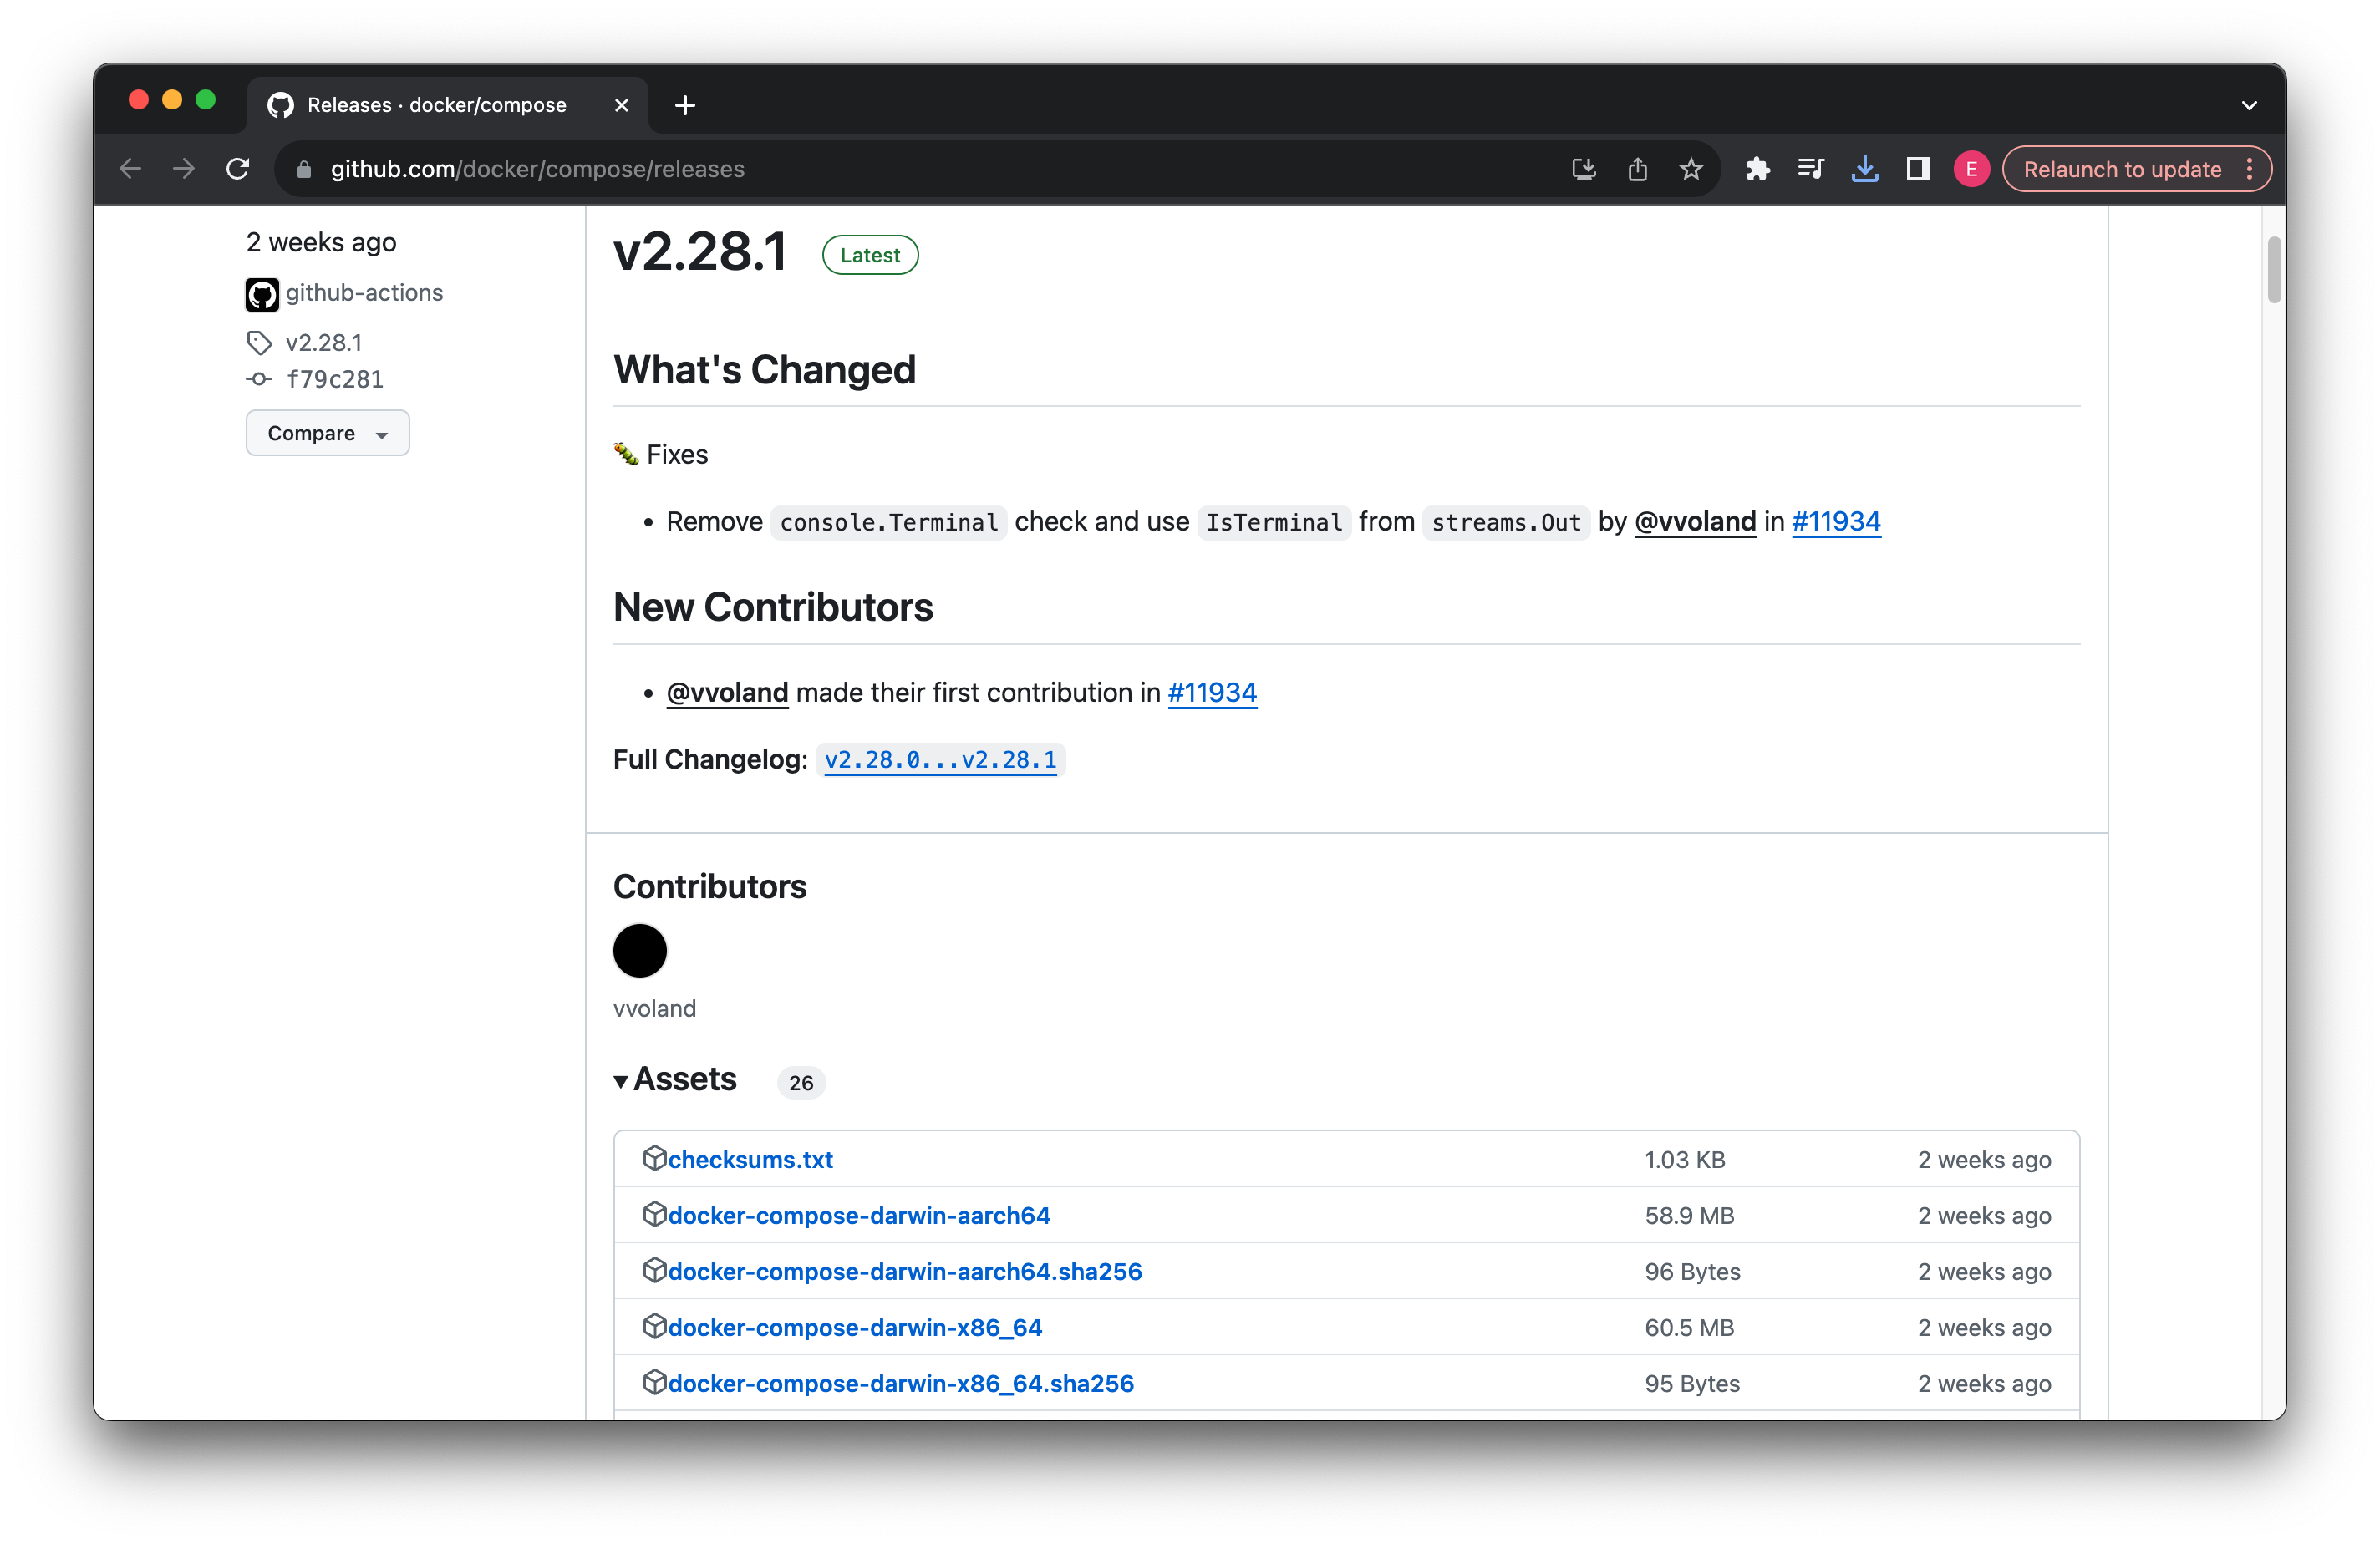Go back with the browser back arrow
The image size is (2380, 1544).
[x=130, y=169]
